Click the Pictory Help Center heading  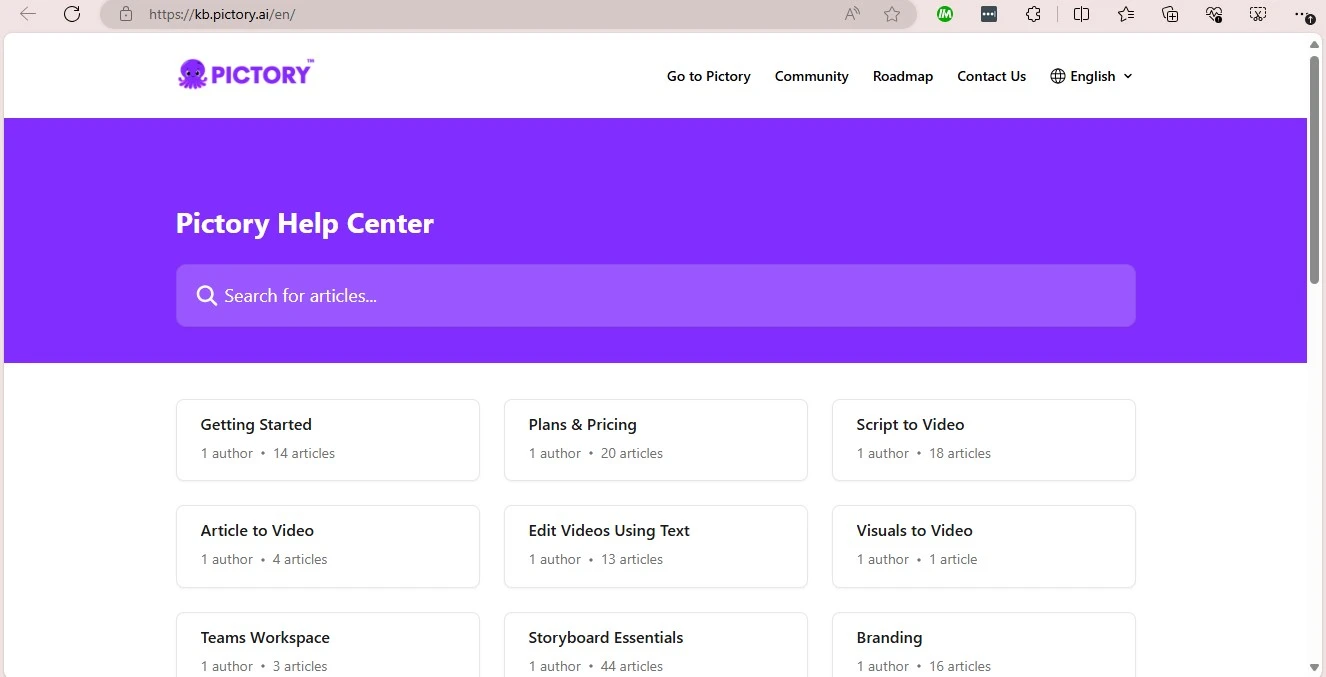[x=305, y=223]
